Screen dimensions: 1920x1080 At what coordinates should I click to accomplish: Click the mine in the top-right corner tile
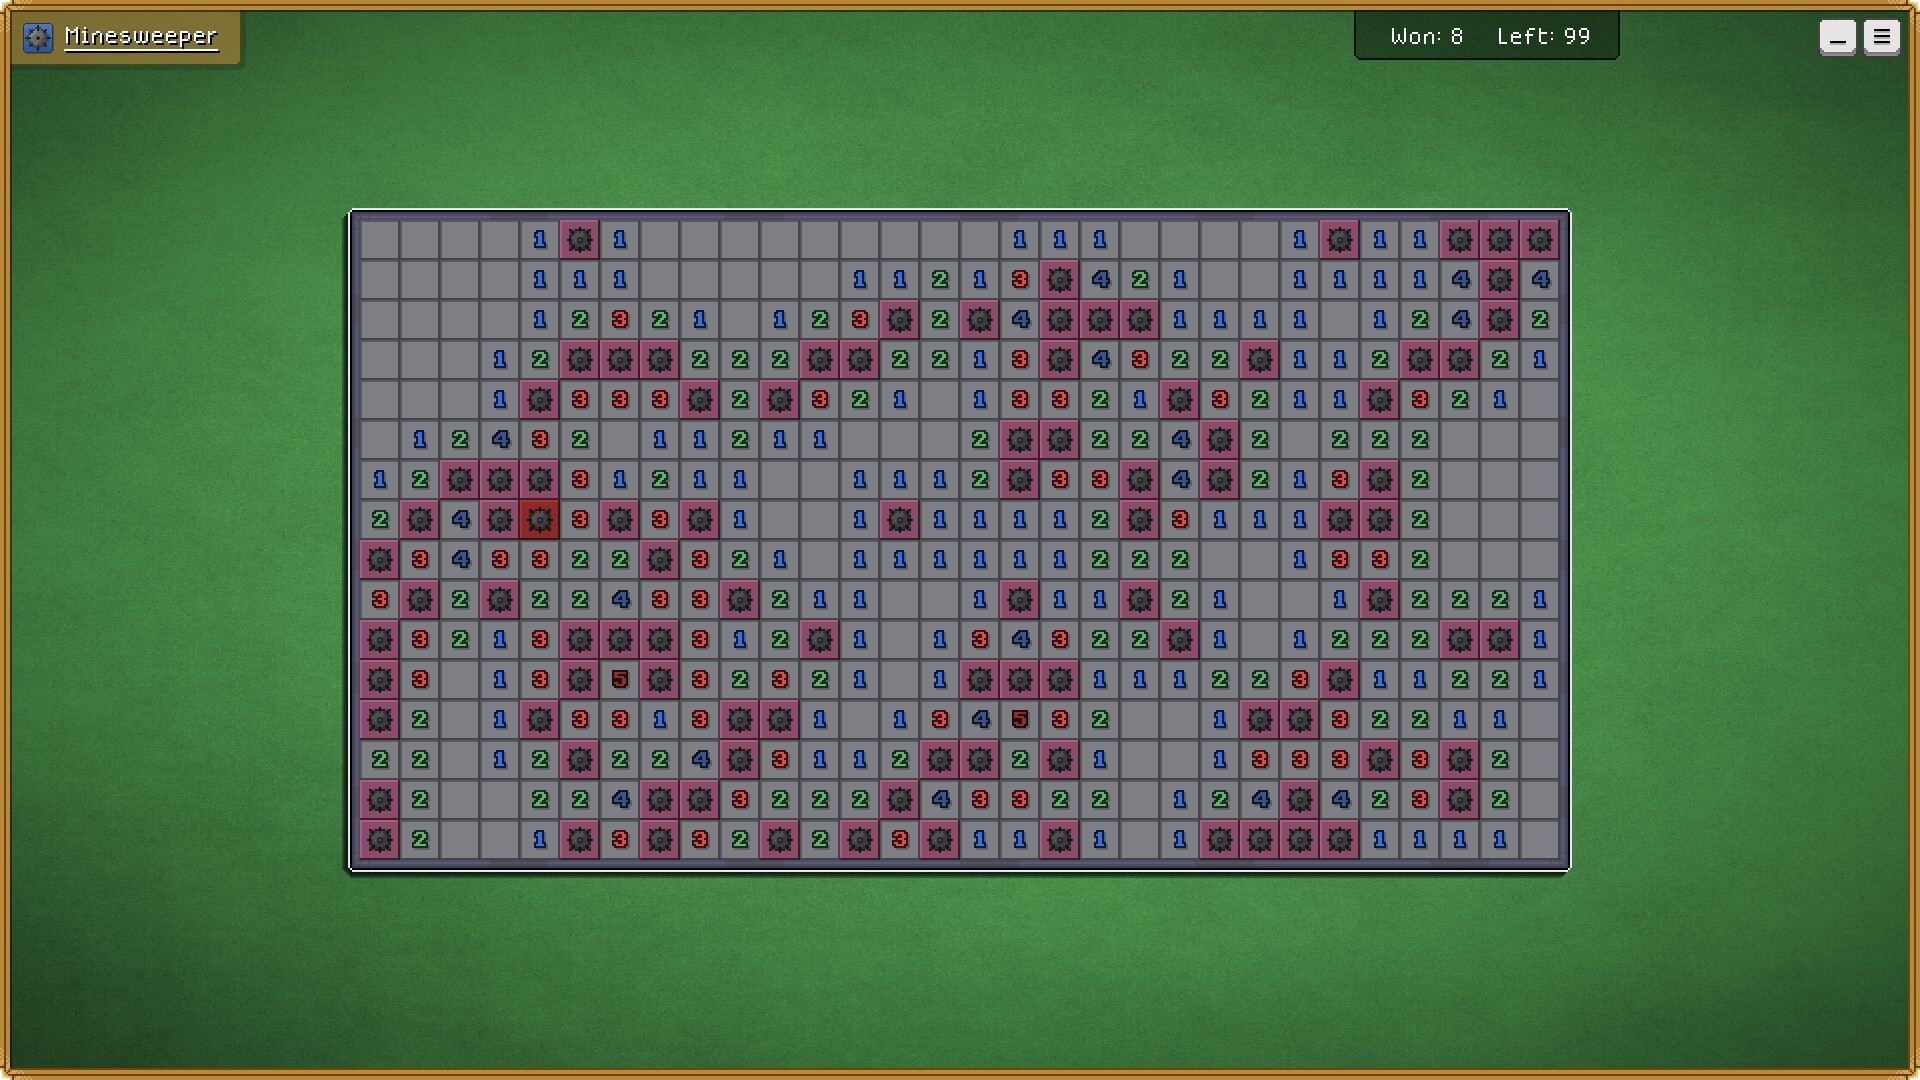click(x=1540, y=240)
